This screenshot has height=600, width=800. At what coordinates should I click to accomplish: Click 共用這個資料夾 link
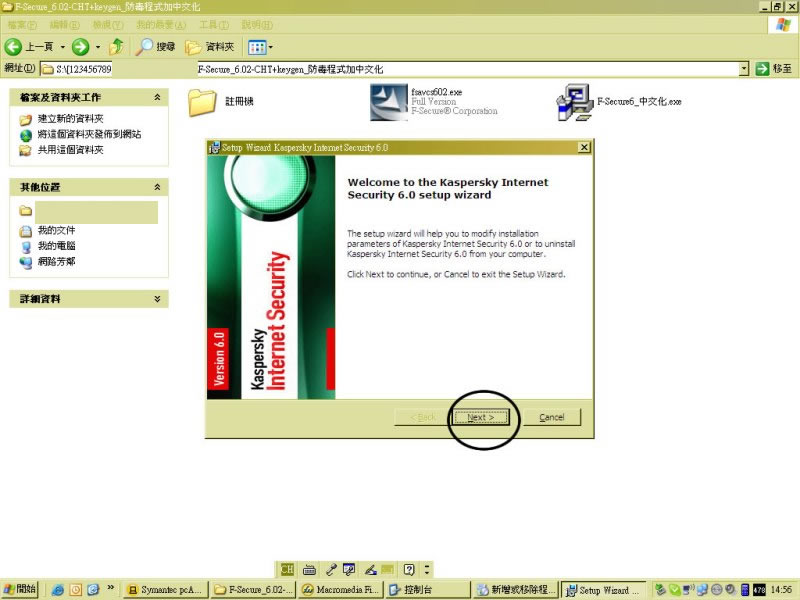(x=70, y=149)
